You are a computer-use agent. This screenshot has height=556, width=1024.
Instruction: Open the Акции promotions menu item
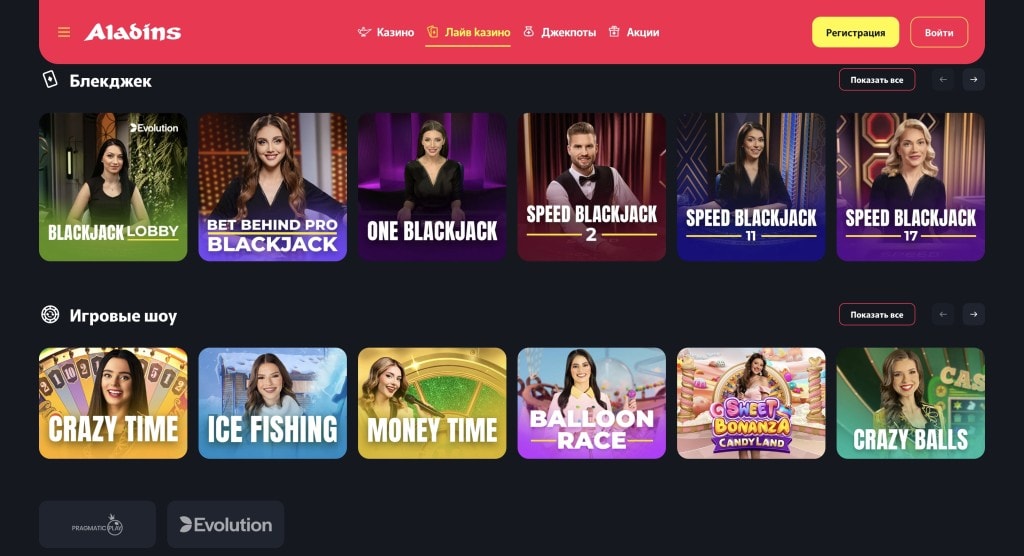[x=634, y=32]
